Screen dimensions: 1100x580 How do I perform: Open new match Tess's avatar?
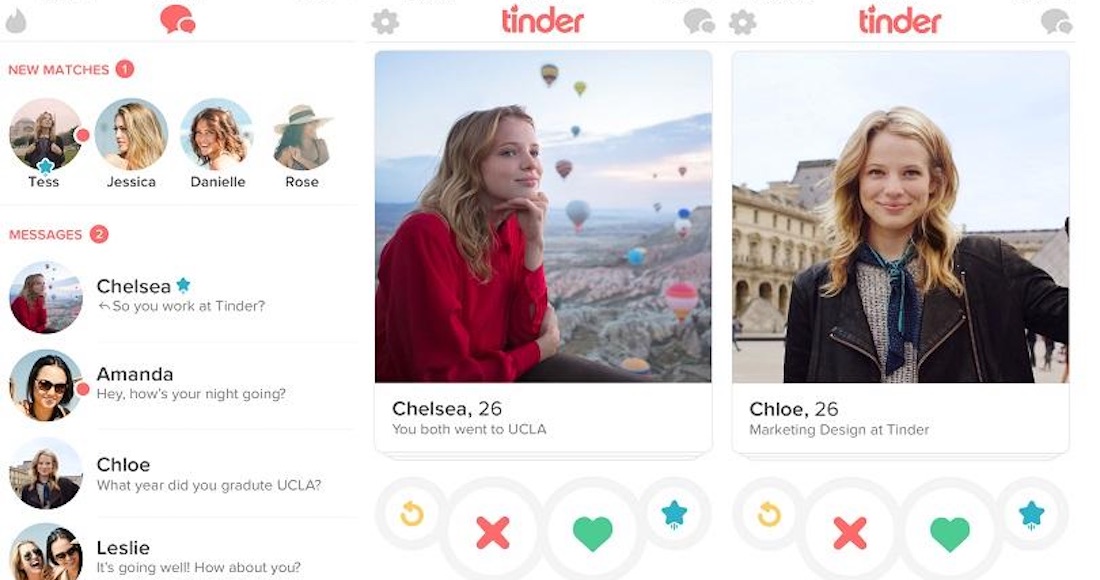click(46, 135)
